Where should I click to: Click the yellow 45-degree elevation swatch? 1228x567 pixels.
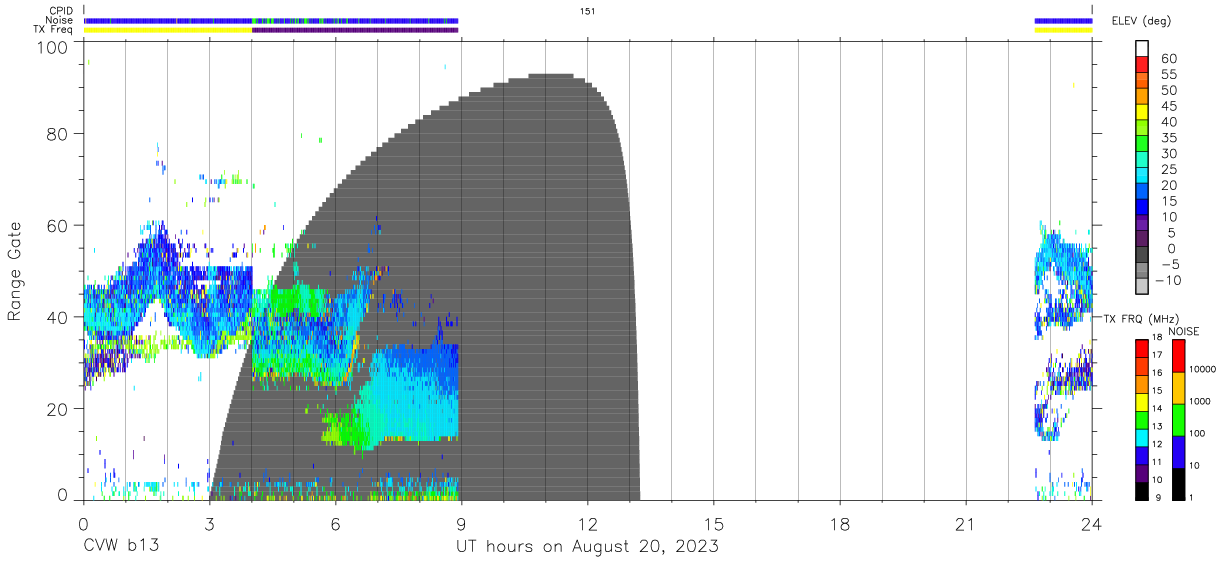(1142, 112)
